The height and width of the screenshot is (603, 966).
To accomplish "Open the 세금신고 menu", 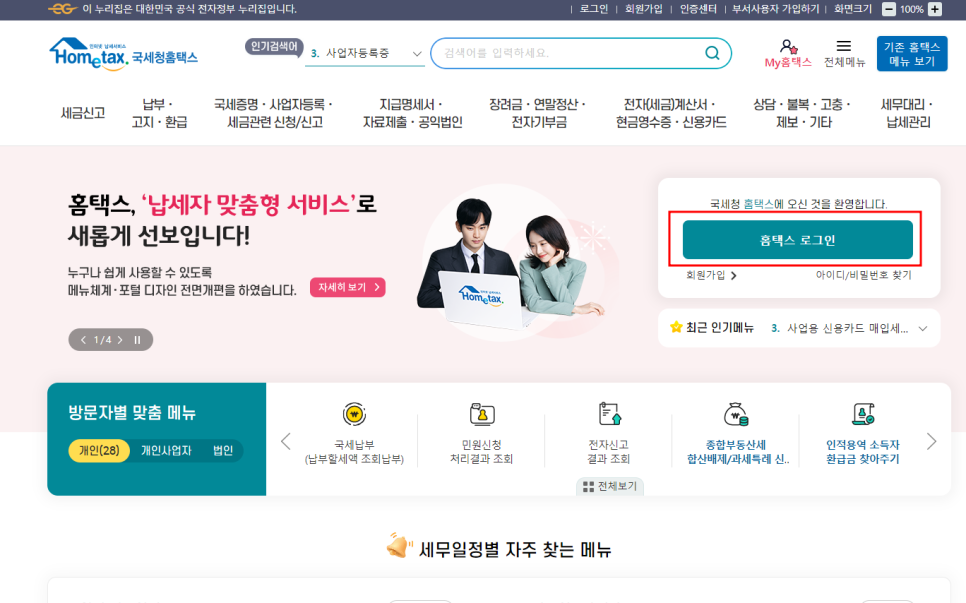I will pyautogui.click(x=83, y=113).
